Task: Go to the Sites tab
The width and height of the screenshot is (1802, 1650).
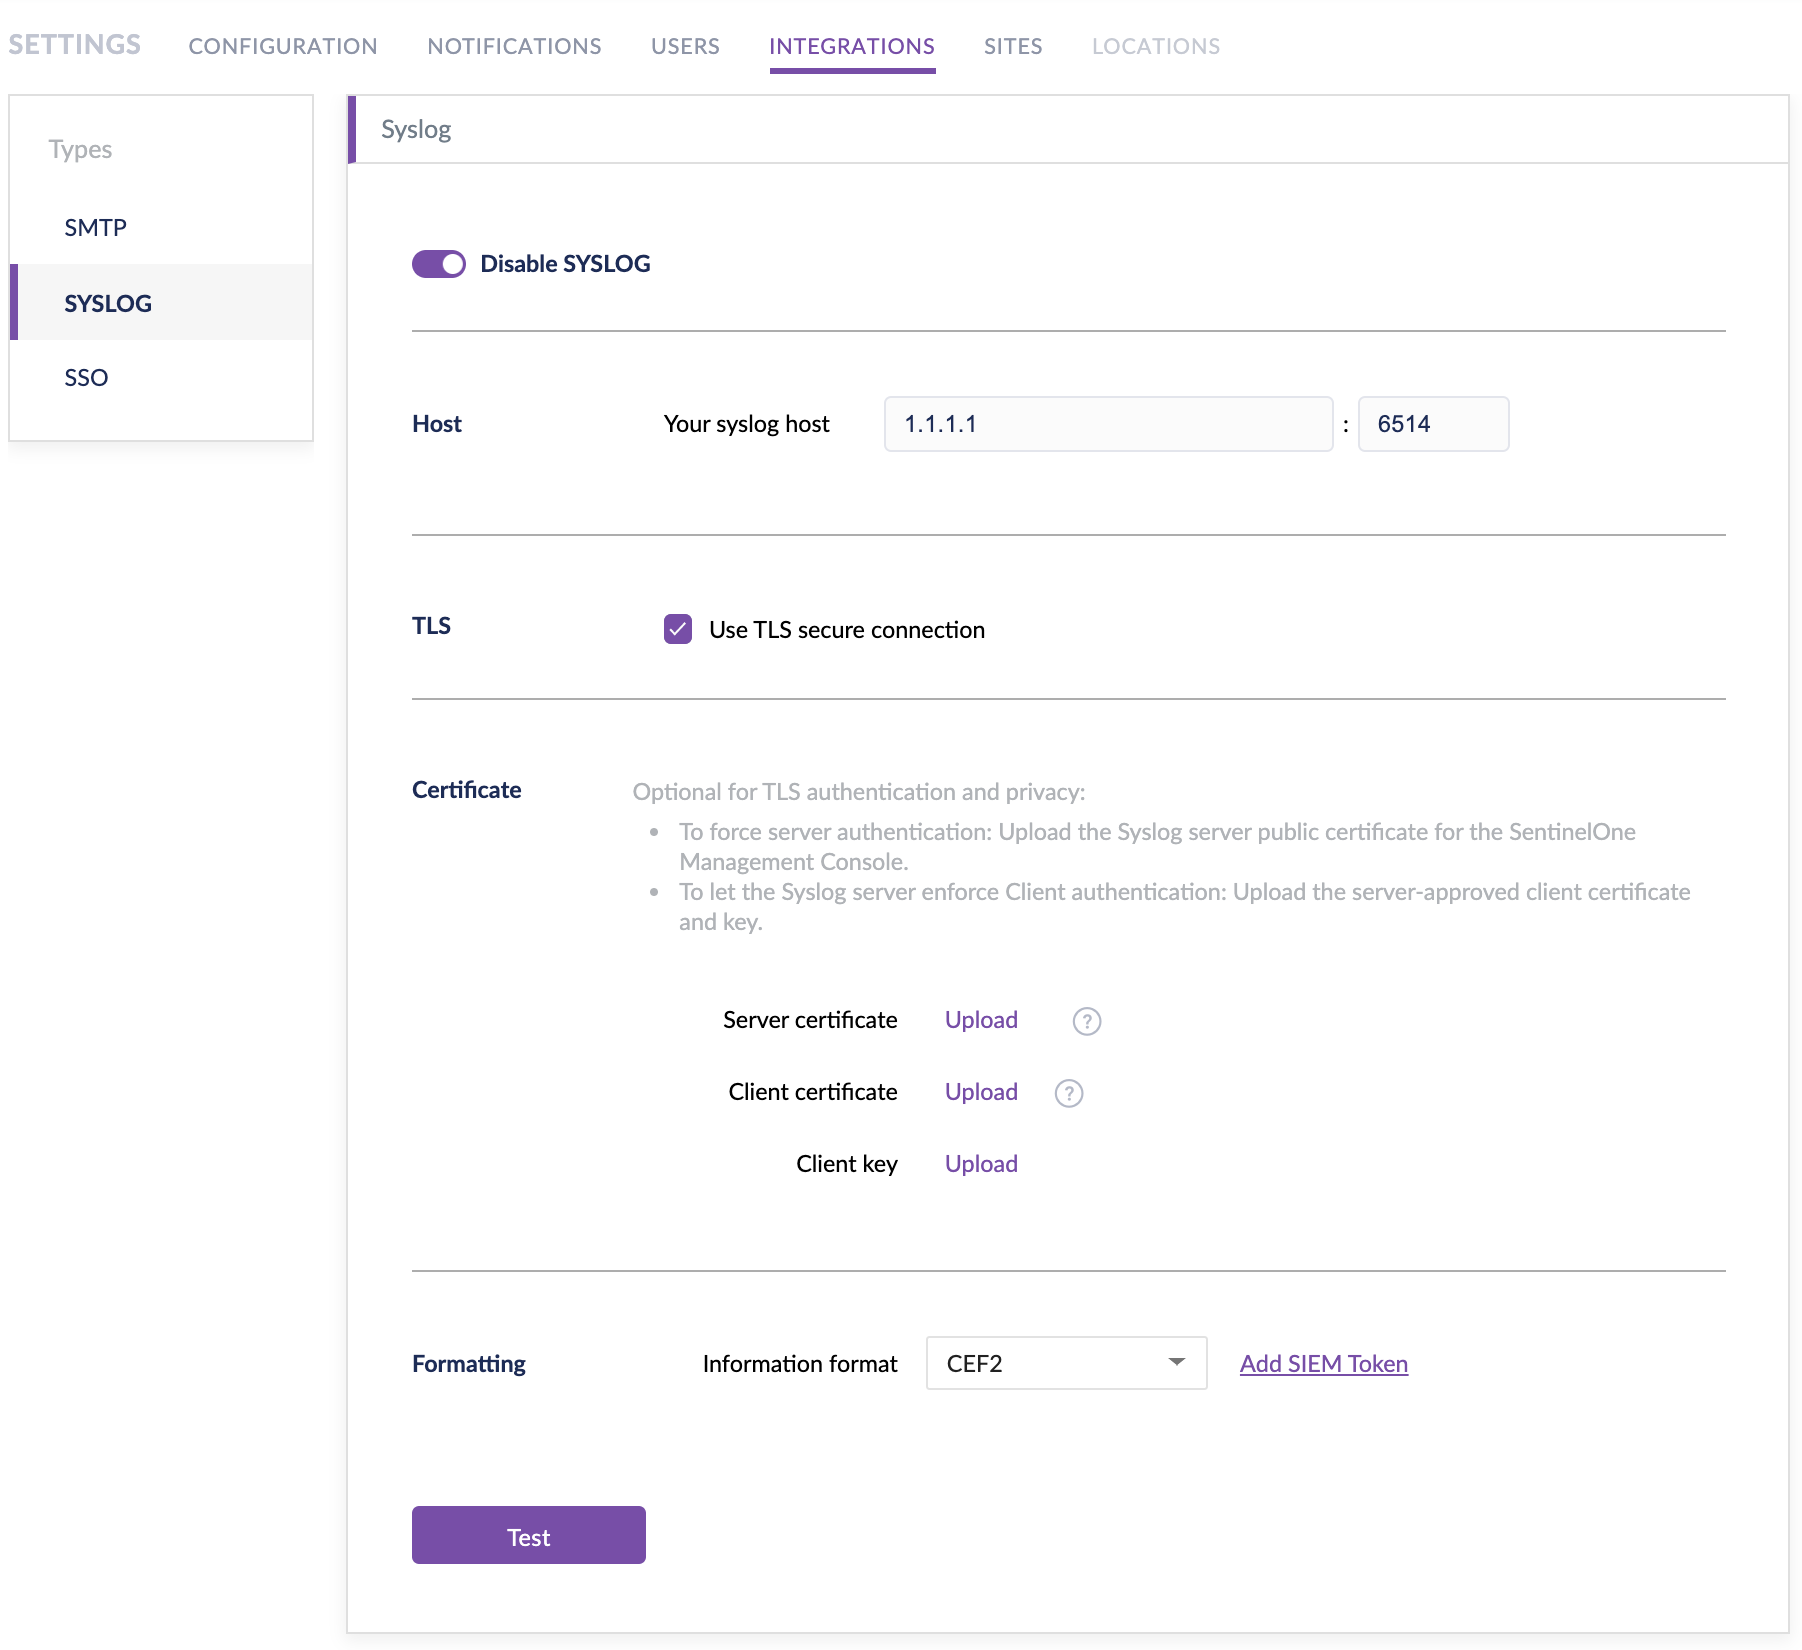Action: click(x=1013, y=46)
